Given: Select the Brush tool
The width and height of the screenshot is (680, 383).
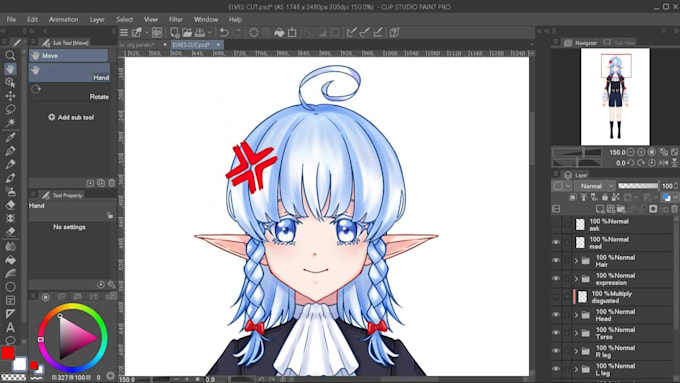Looking at the screenshot, I should (x=10, y=178).
